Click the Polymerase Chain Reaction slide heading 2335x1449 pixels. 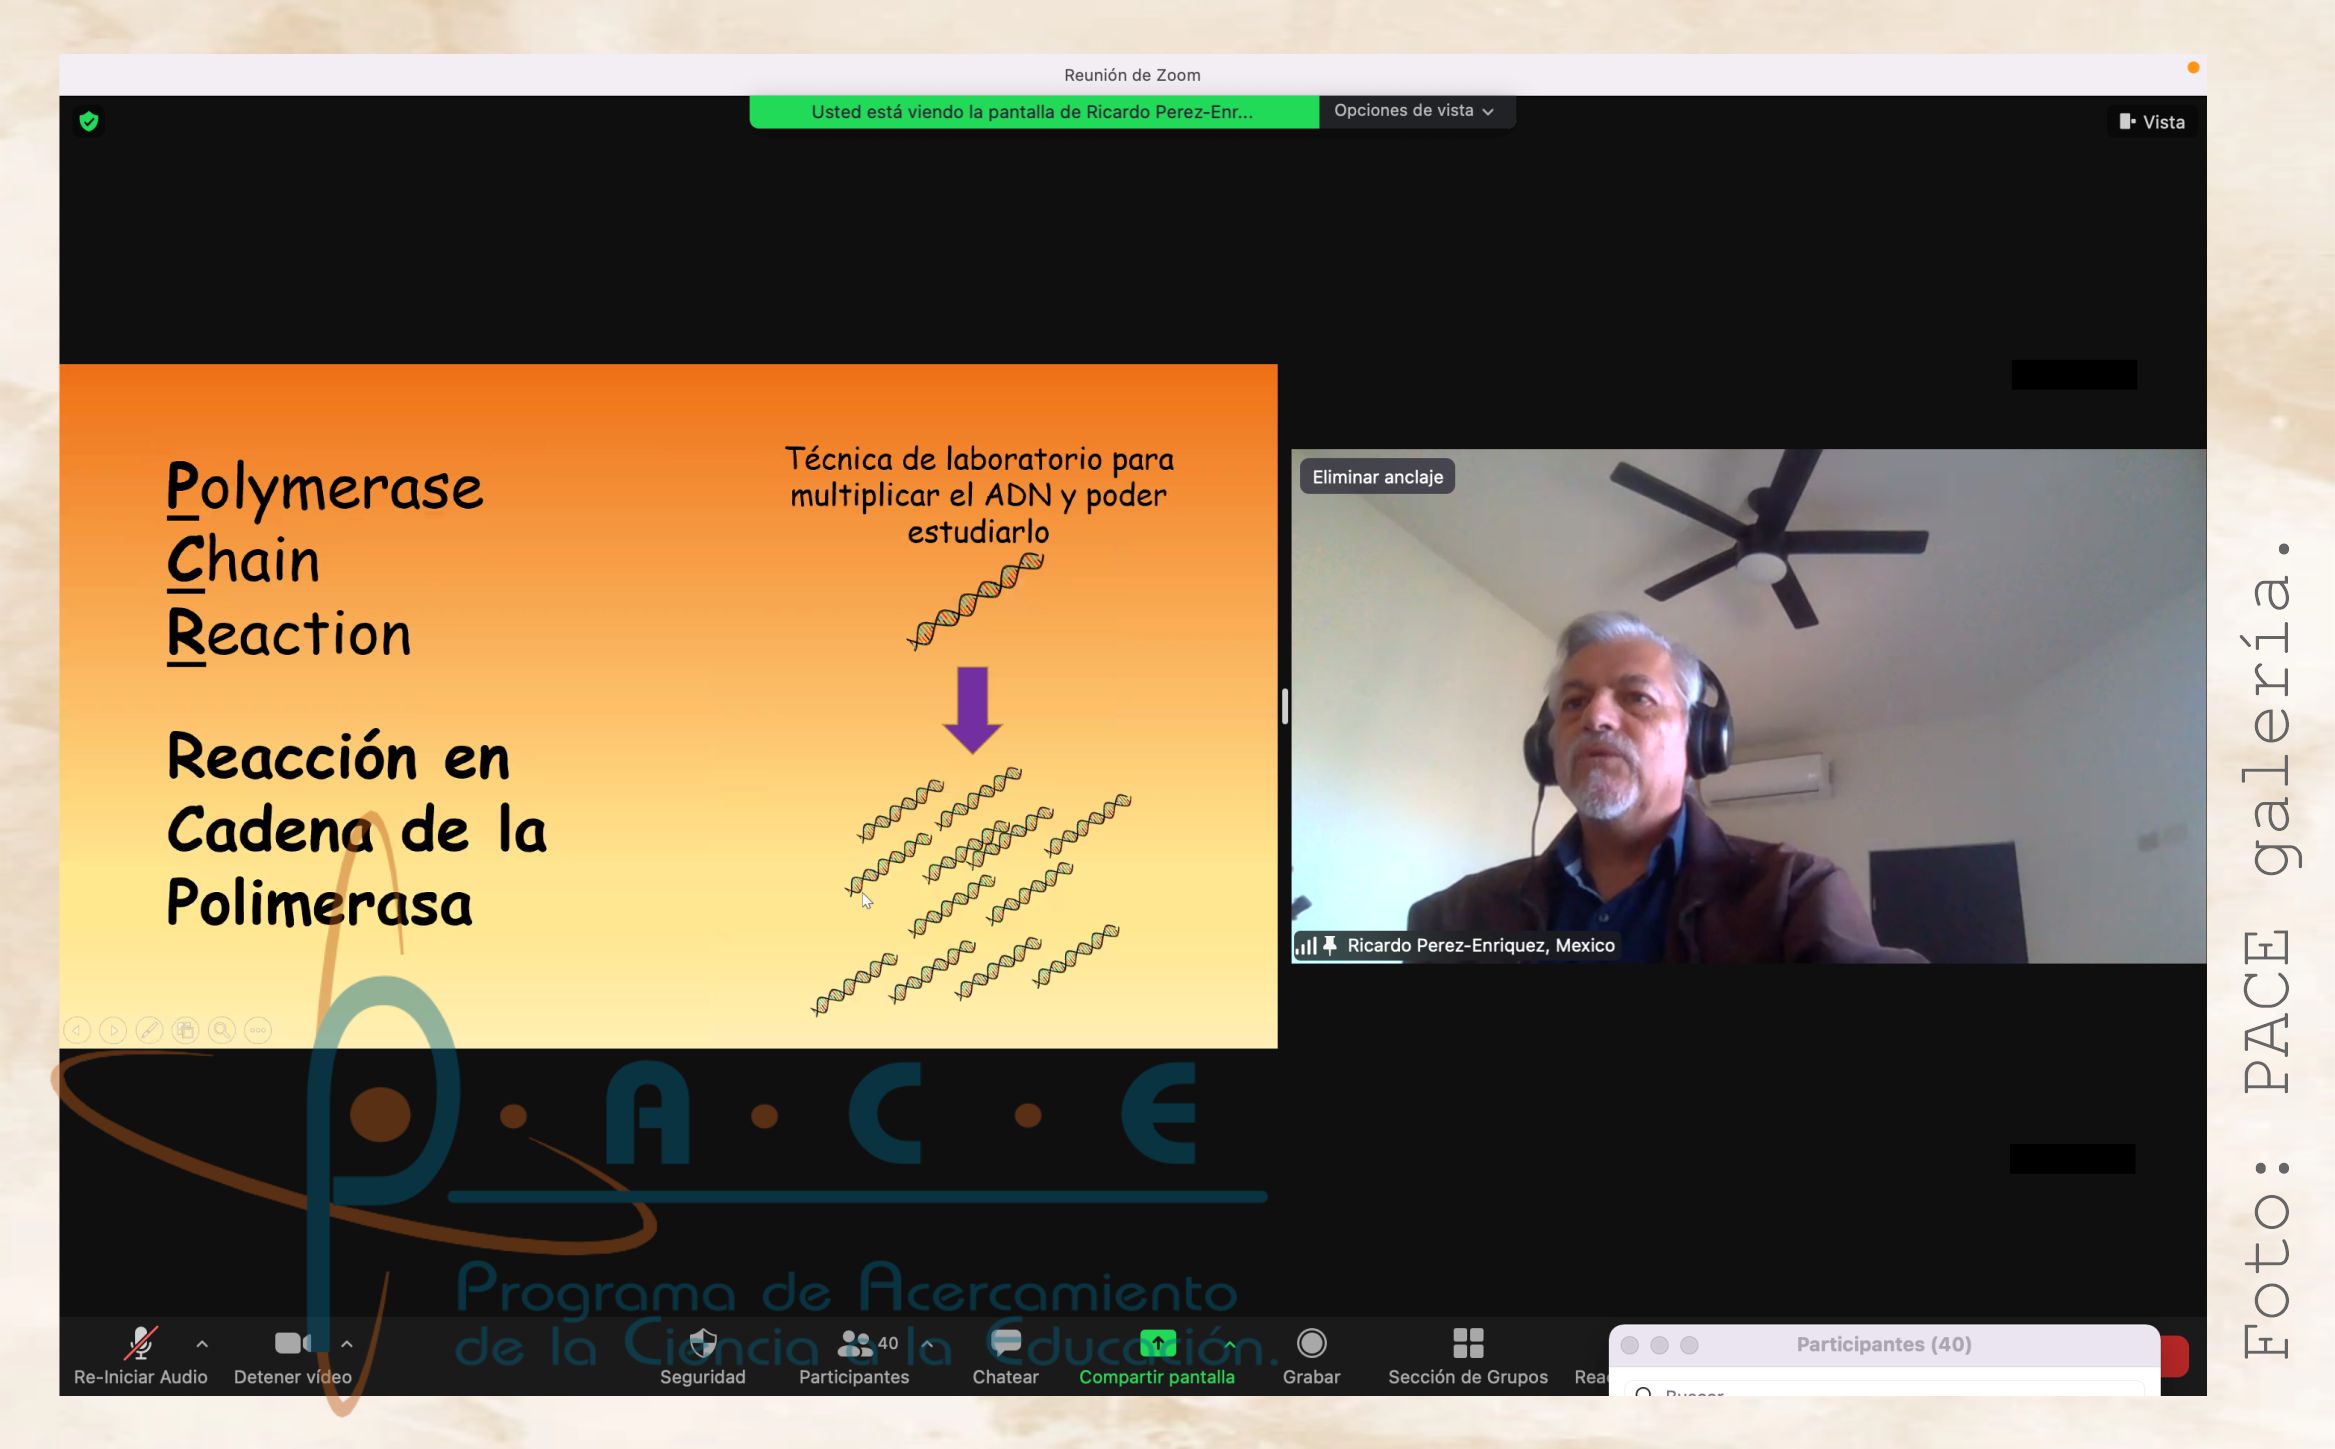click(x=325, y=560)
